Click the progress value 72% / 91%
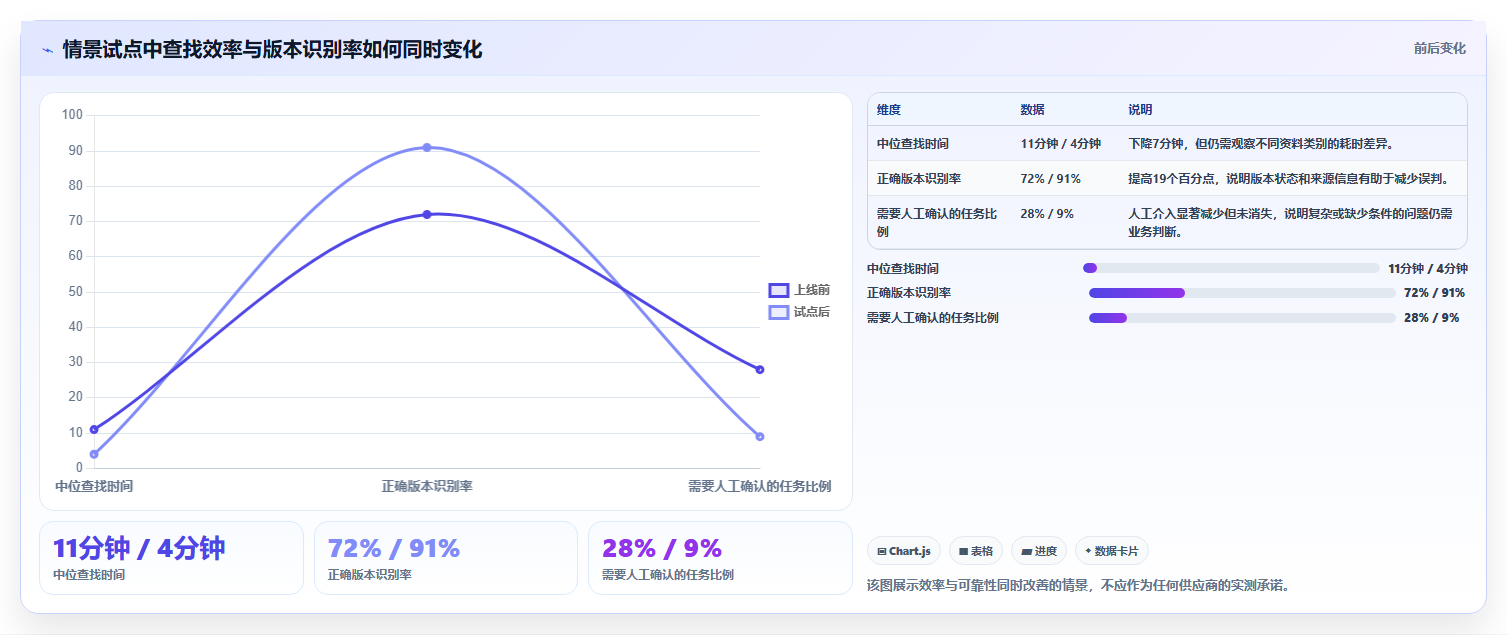Image resolution: width=1507 pixels, height=635 pixels. pyautogui.click(x=1434, y=293)
